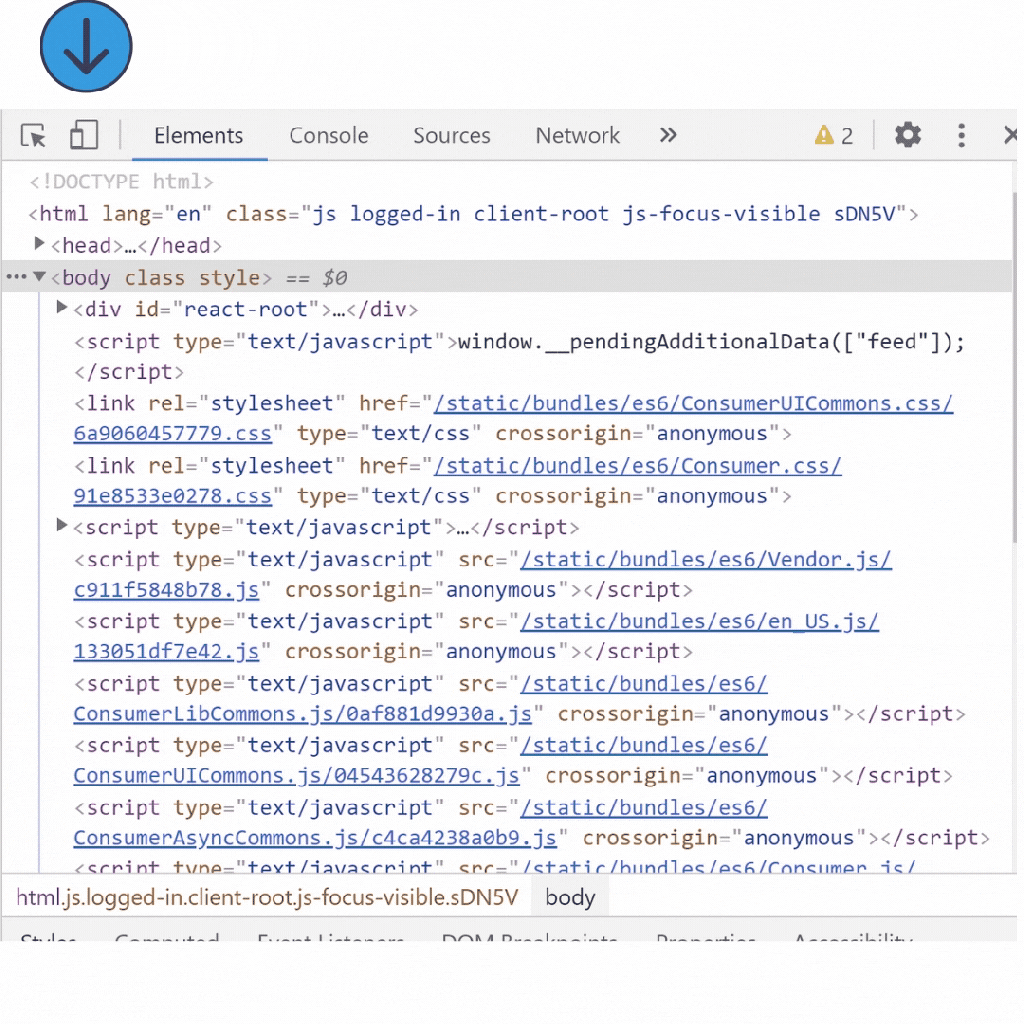Select the html breadcrumb in the path bar
This screenshot has height=1024, width=1024.
click(267, 898)
